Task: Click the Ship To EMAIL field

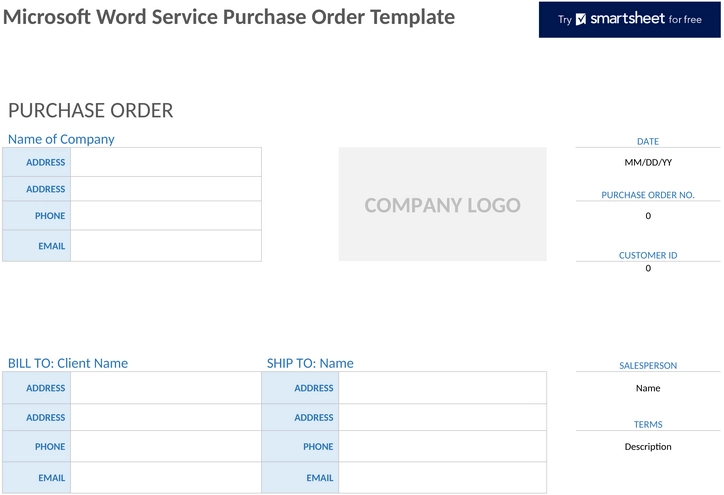Action: 442,477
